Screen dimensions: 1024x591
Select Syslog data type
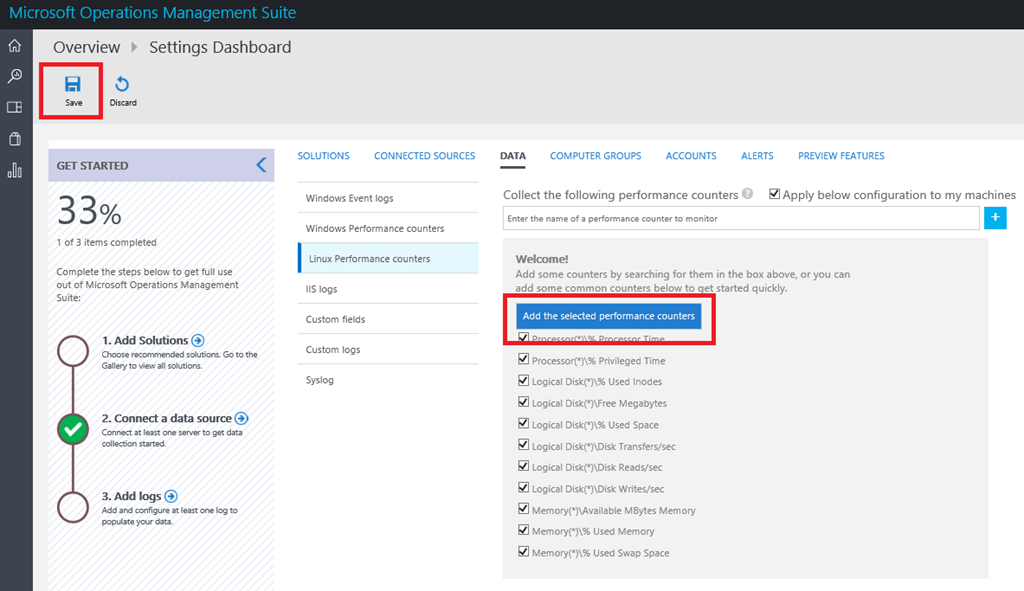[x=388, y=379]
